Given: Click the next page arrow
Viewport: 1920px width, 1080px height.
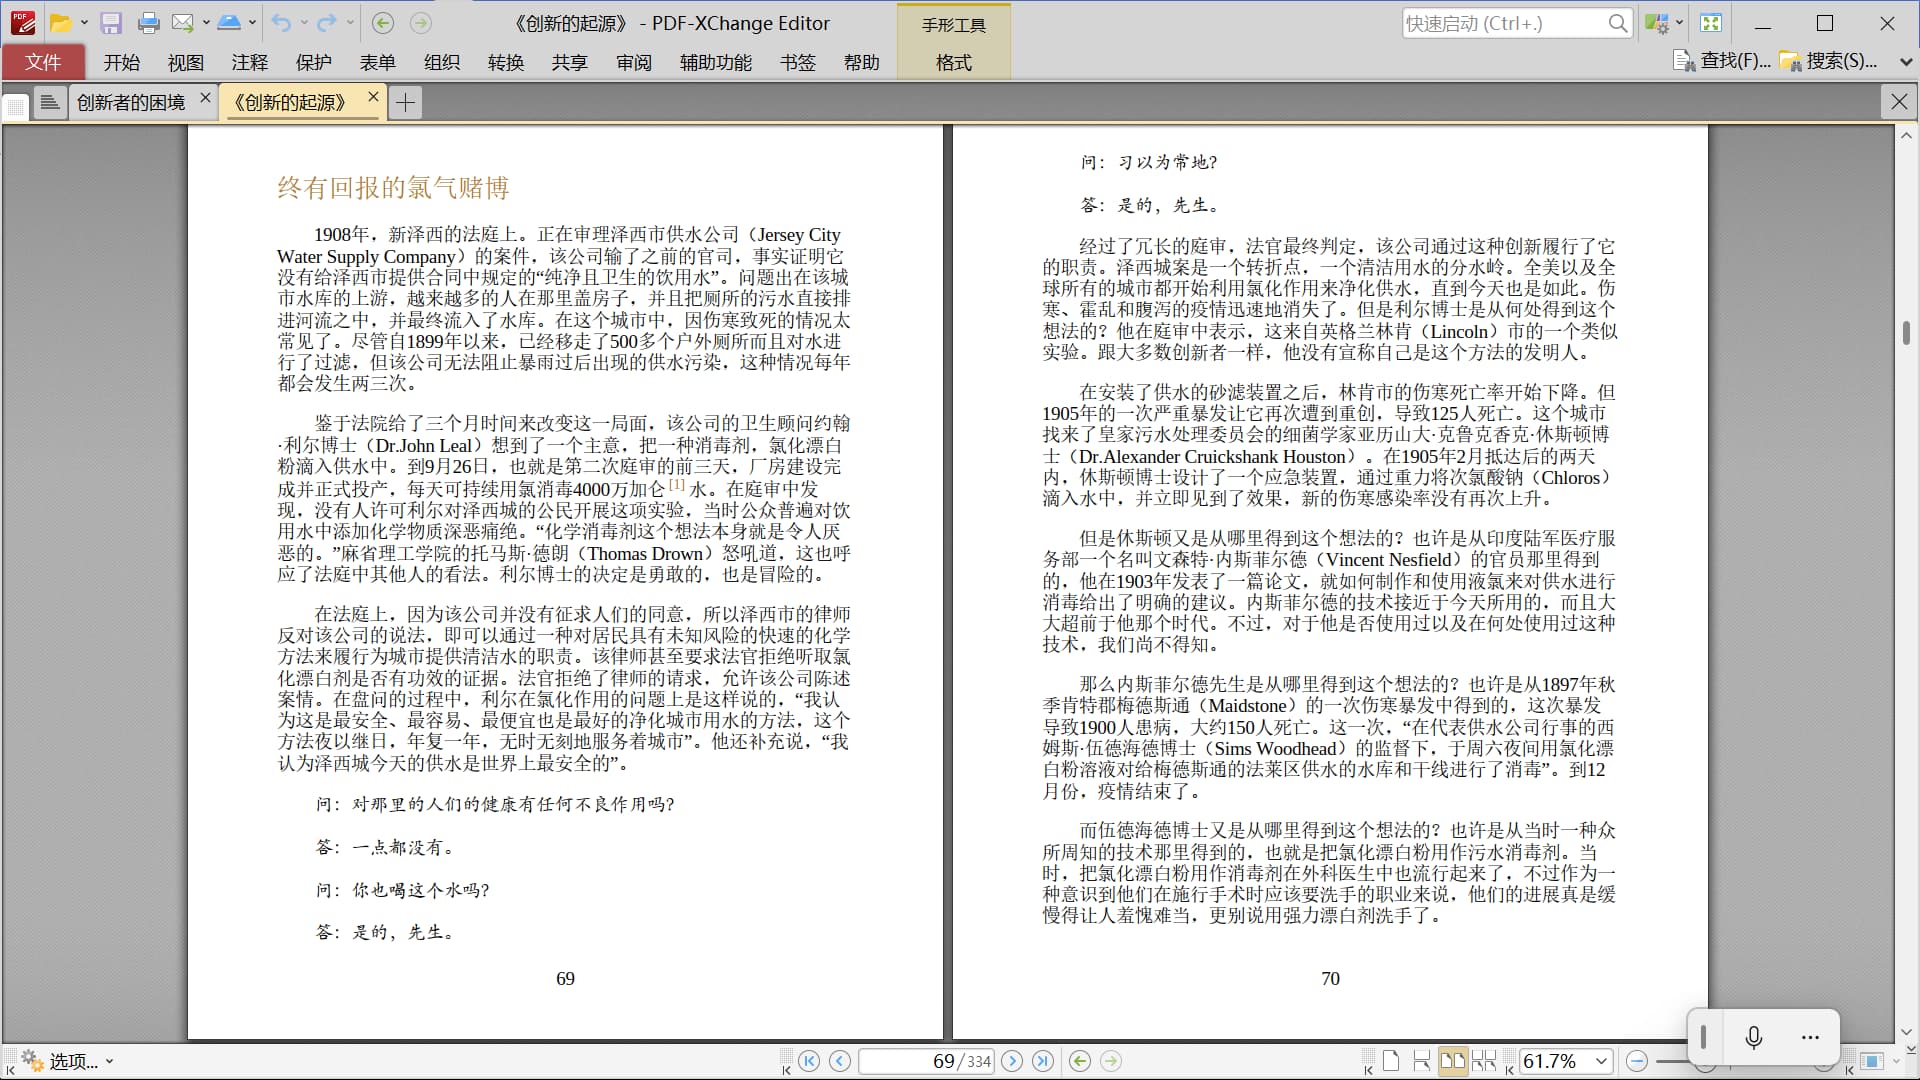Looking at the screenshot, I should (1012, 1061).
